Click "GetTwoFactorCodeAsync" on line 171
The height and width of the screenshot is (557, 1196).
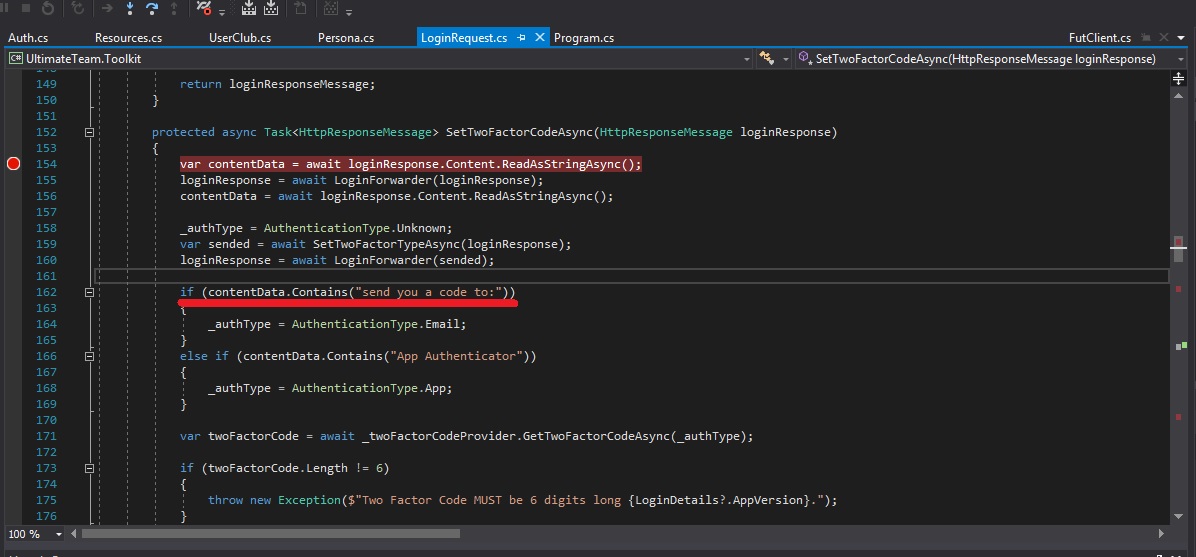596,436
